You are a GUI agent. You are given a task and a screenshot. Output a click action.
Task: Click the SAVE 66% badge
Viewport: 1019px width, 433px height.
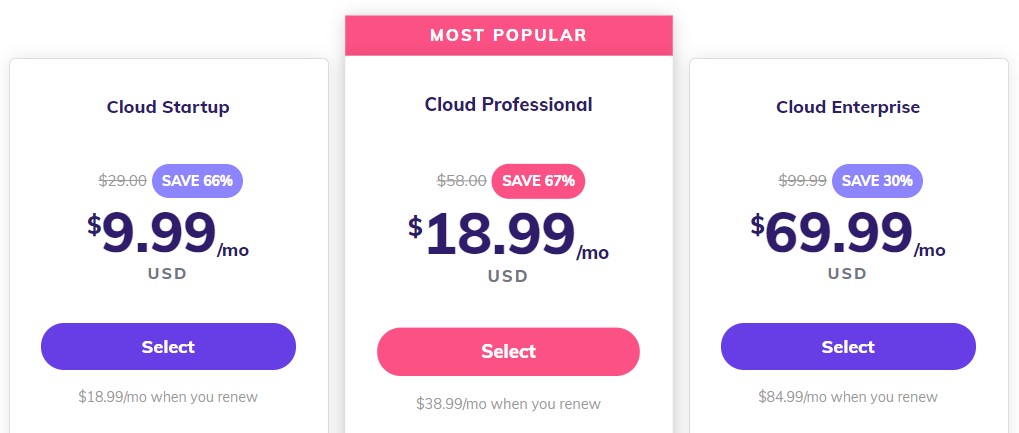pos(197,181)
